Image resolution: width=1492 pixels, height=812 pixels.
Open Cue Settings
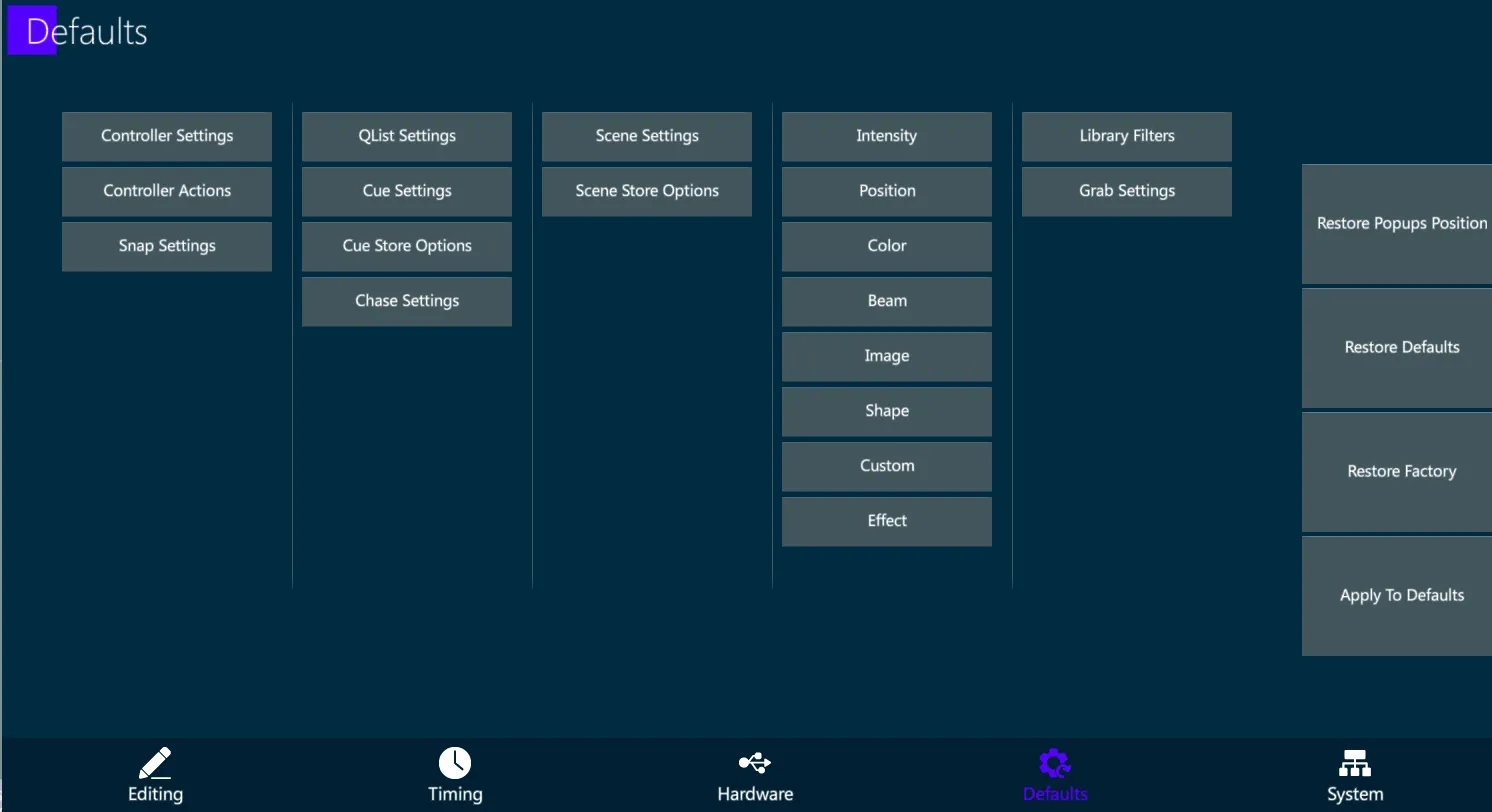pyautogui.click(x=407, y=191)
